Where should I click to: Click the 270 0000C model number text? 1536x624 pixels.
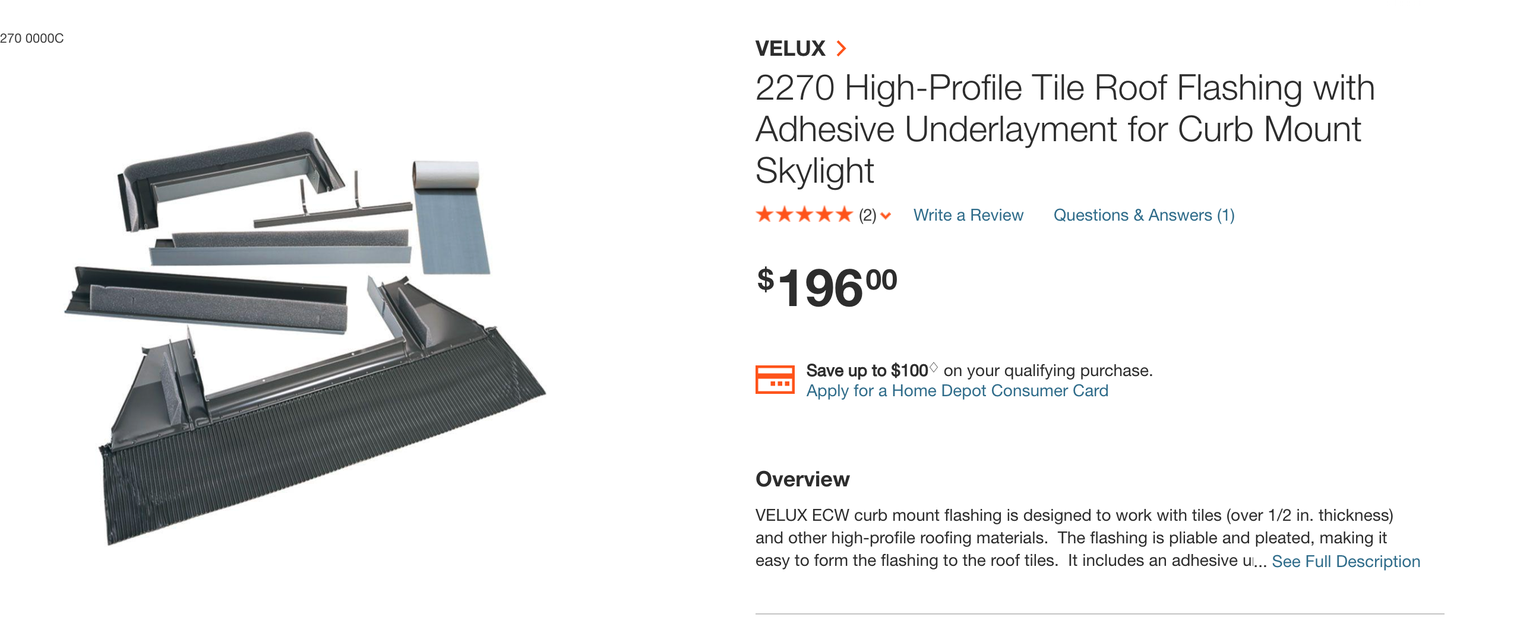click(x=32, y=38)
